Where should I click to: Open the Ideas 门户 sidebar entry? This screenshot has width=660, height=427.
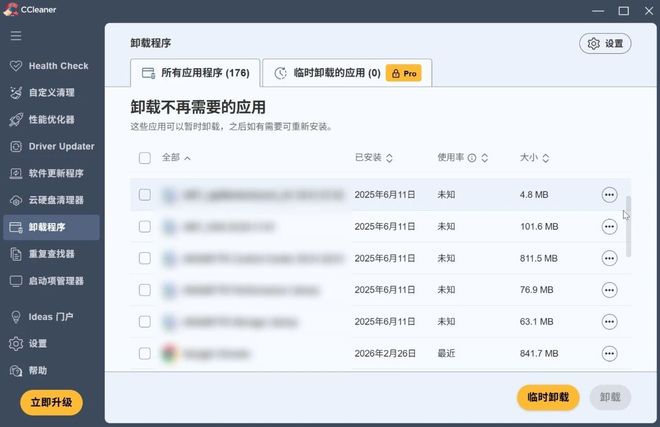point(50,317)
